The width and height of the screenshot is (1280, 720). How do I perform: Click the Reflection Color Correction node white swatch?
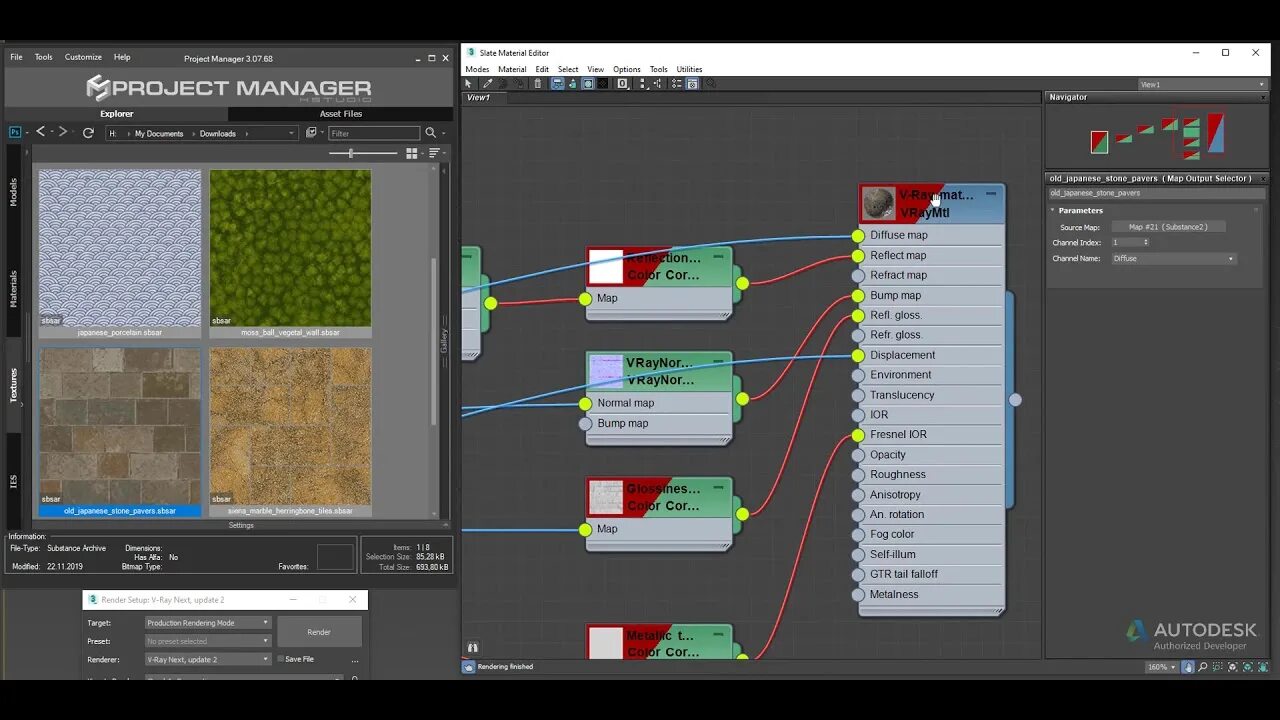606,267
